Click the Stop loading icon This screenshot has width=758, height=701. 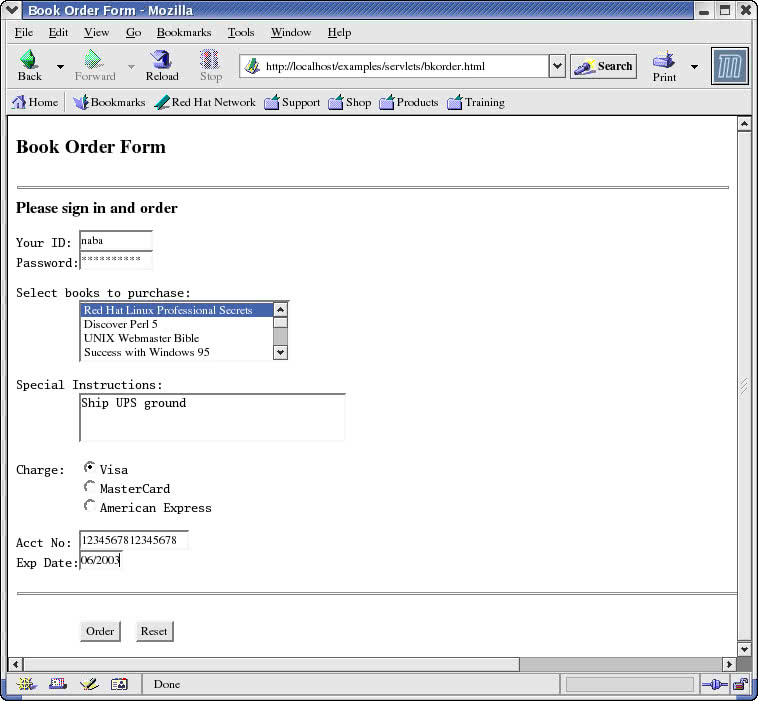210,59
